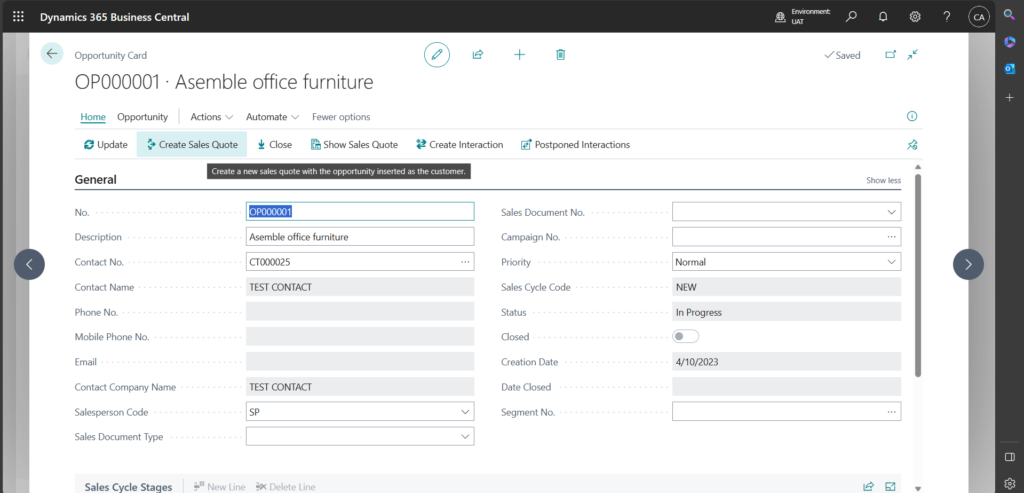This screenshot has height=493, width=1024.
Task: Go to the next record arrow
Action: (x=968, y=264)
